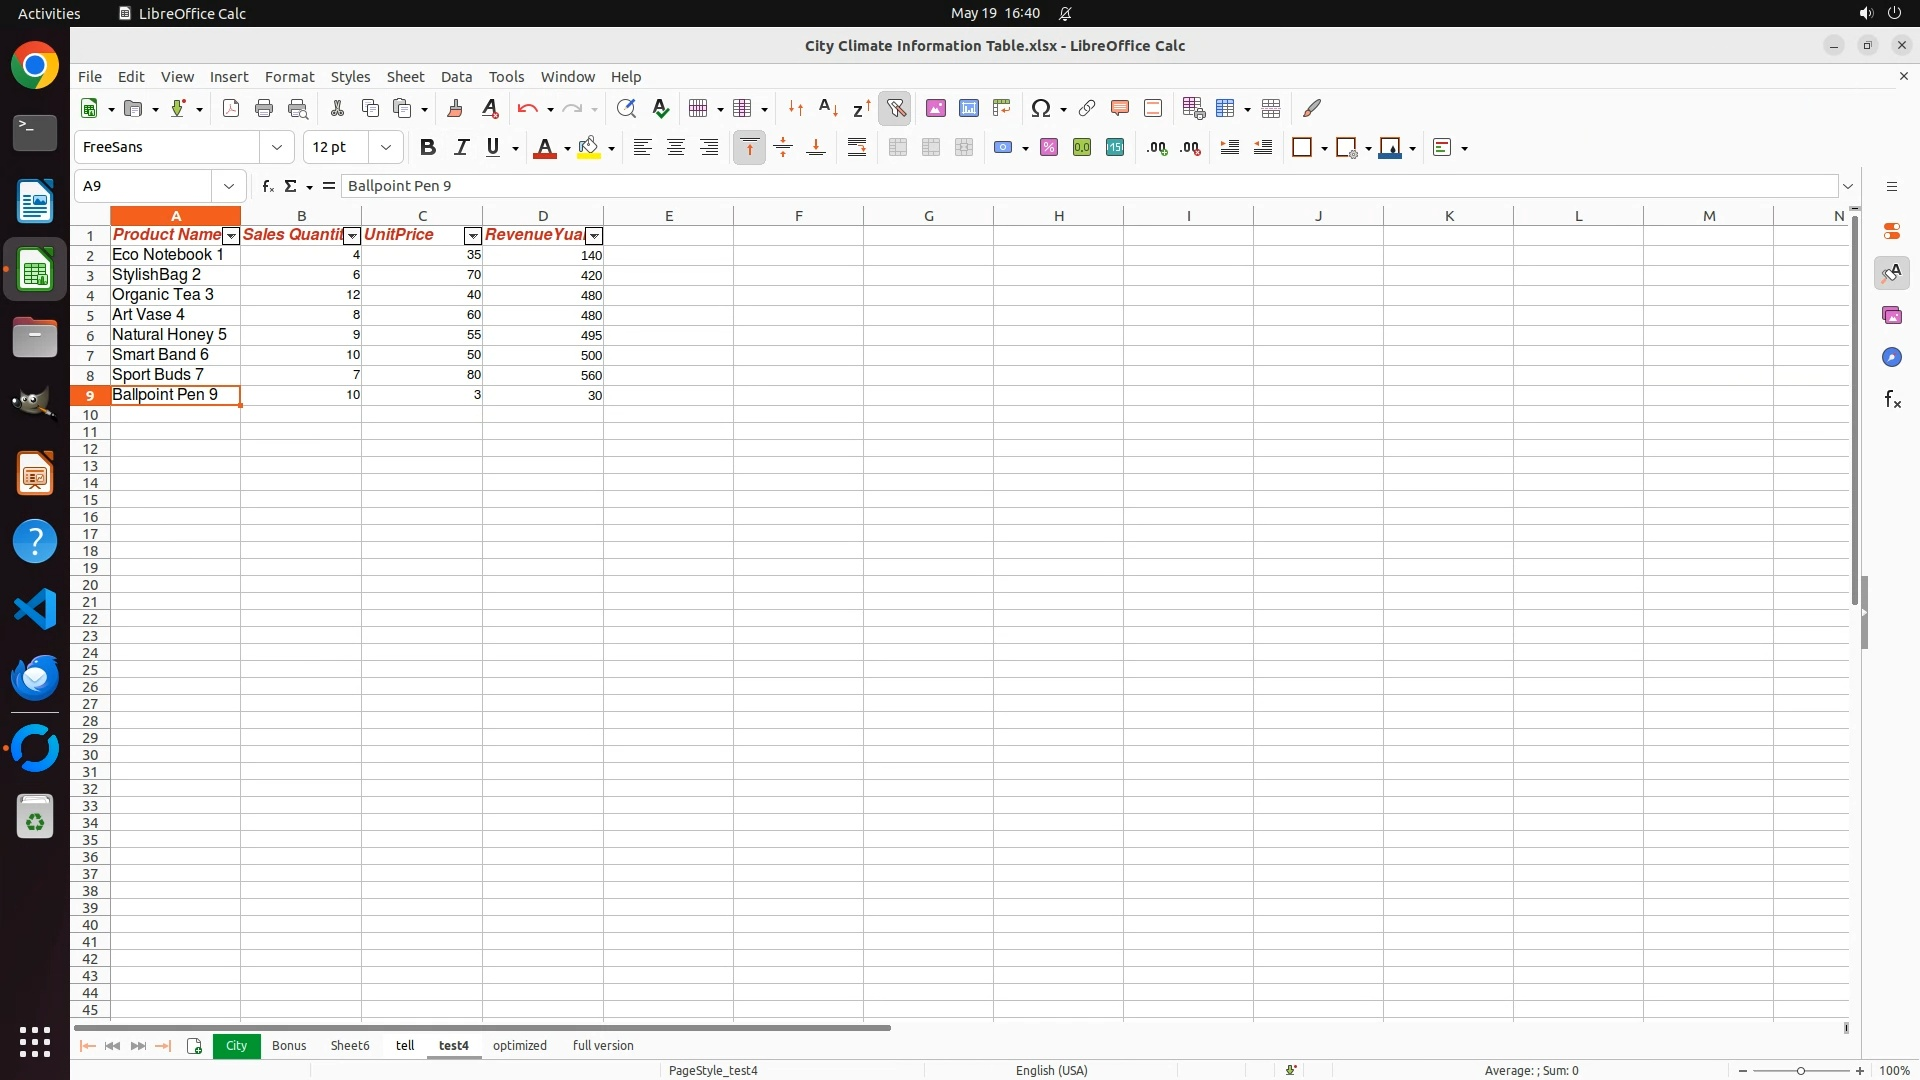Open the RevenueYuan column filter arrow
The height and width of the screenshot is (1080, 1920).
coord(594,236)
